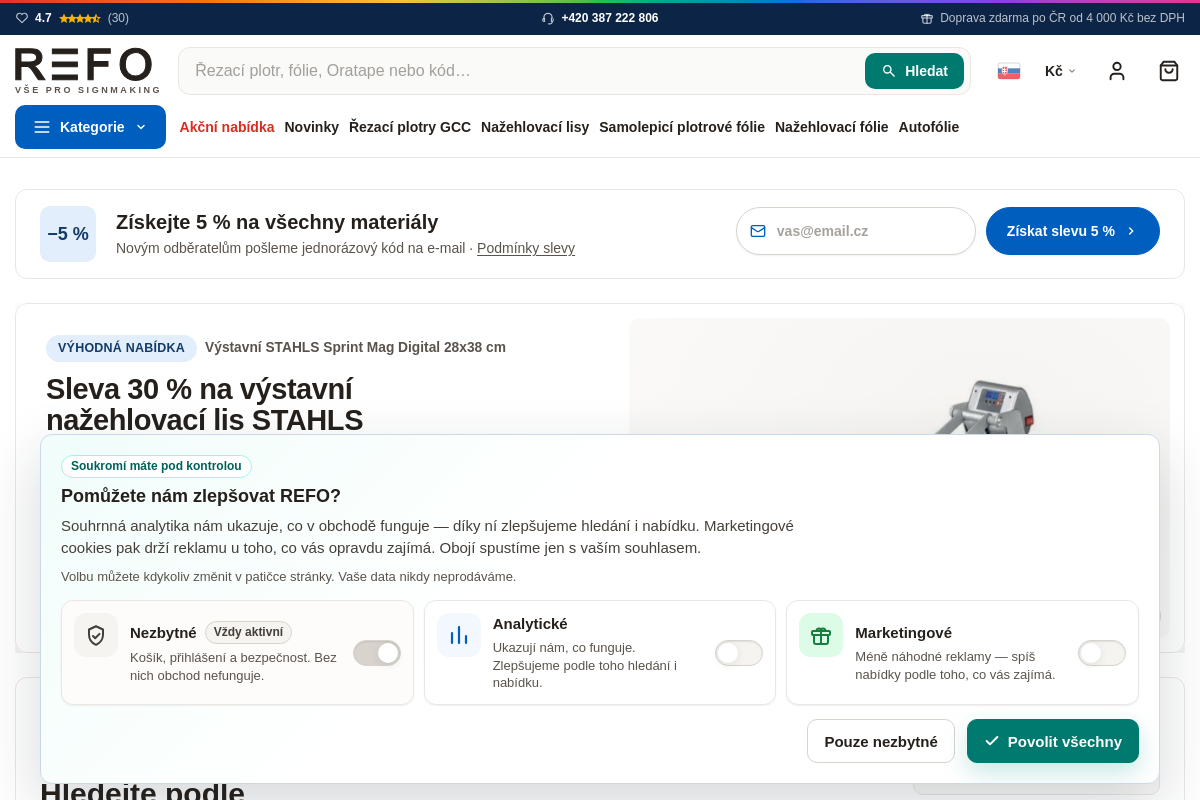Click the product search input field
This screenshot has height=800, width=1200.
click(x=520, y=71)
